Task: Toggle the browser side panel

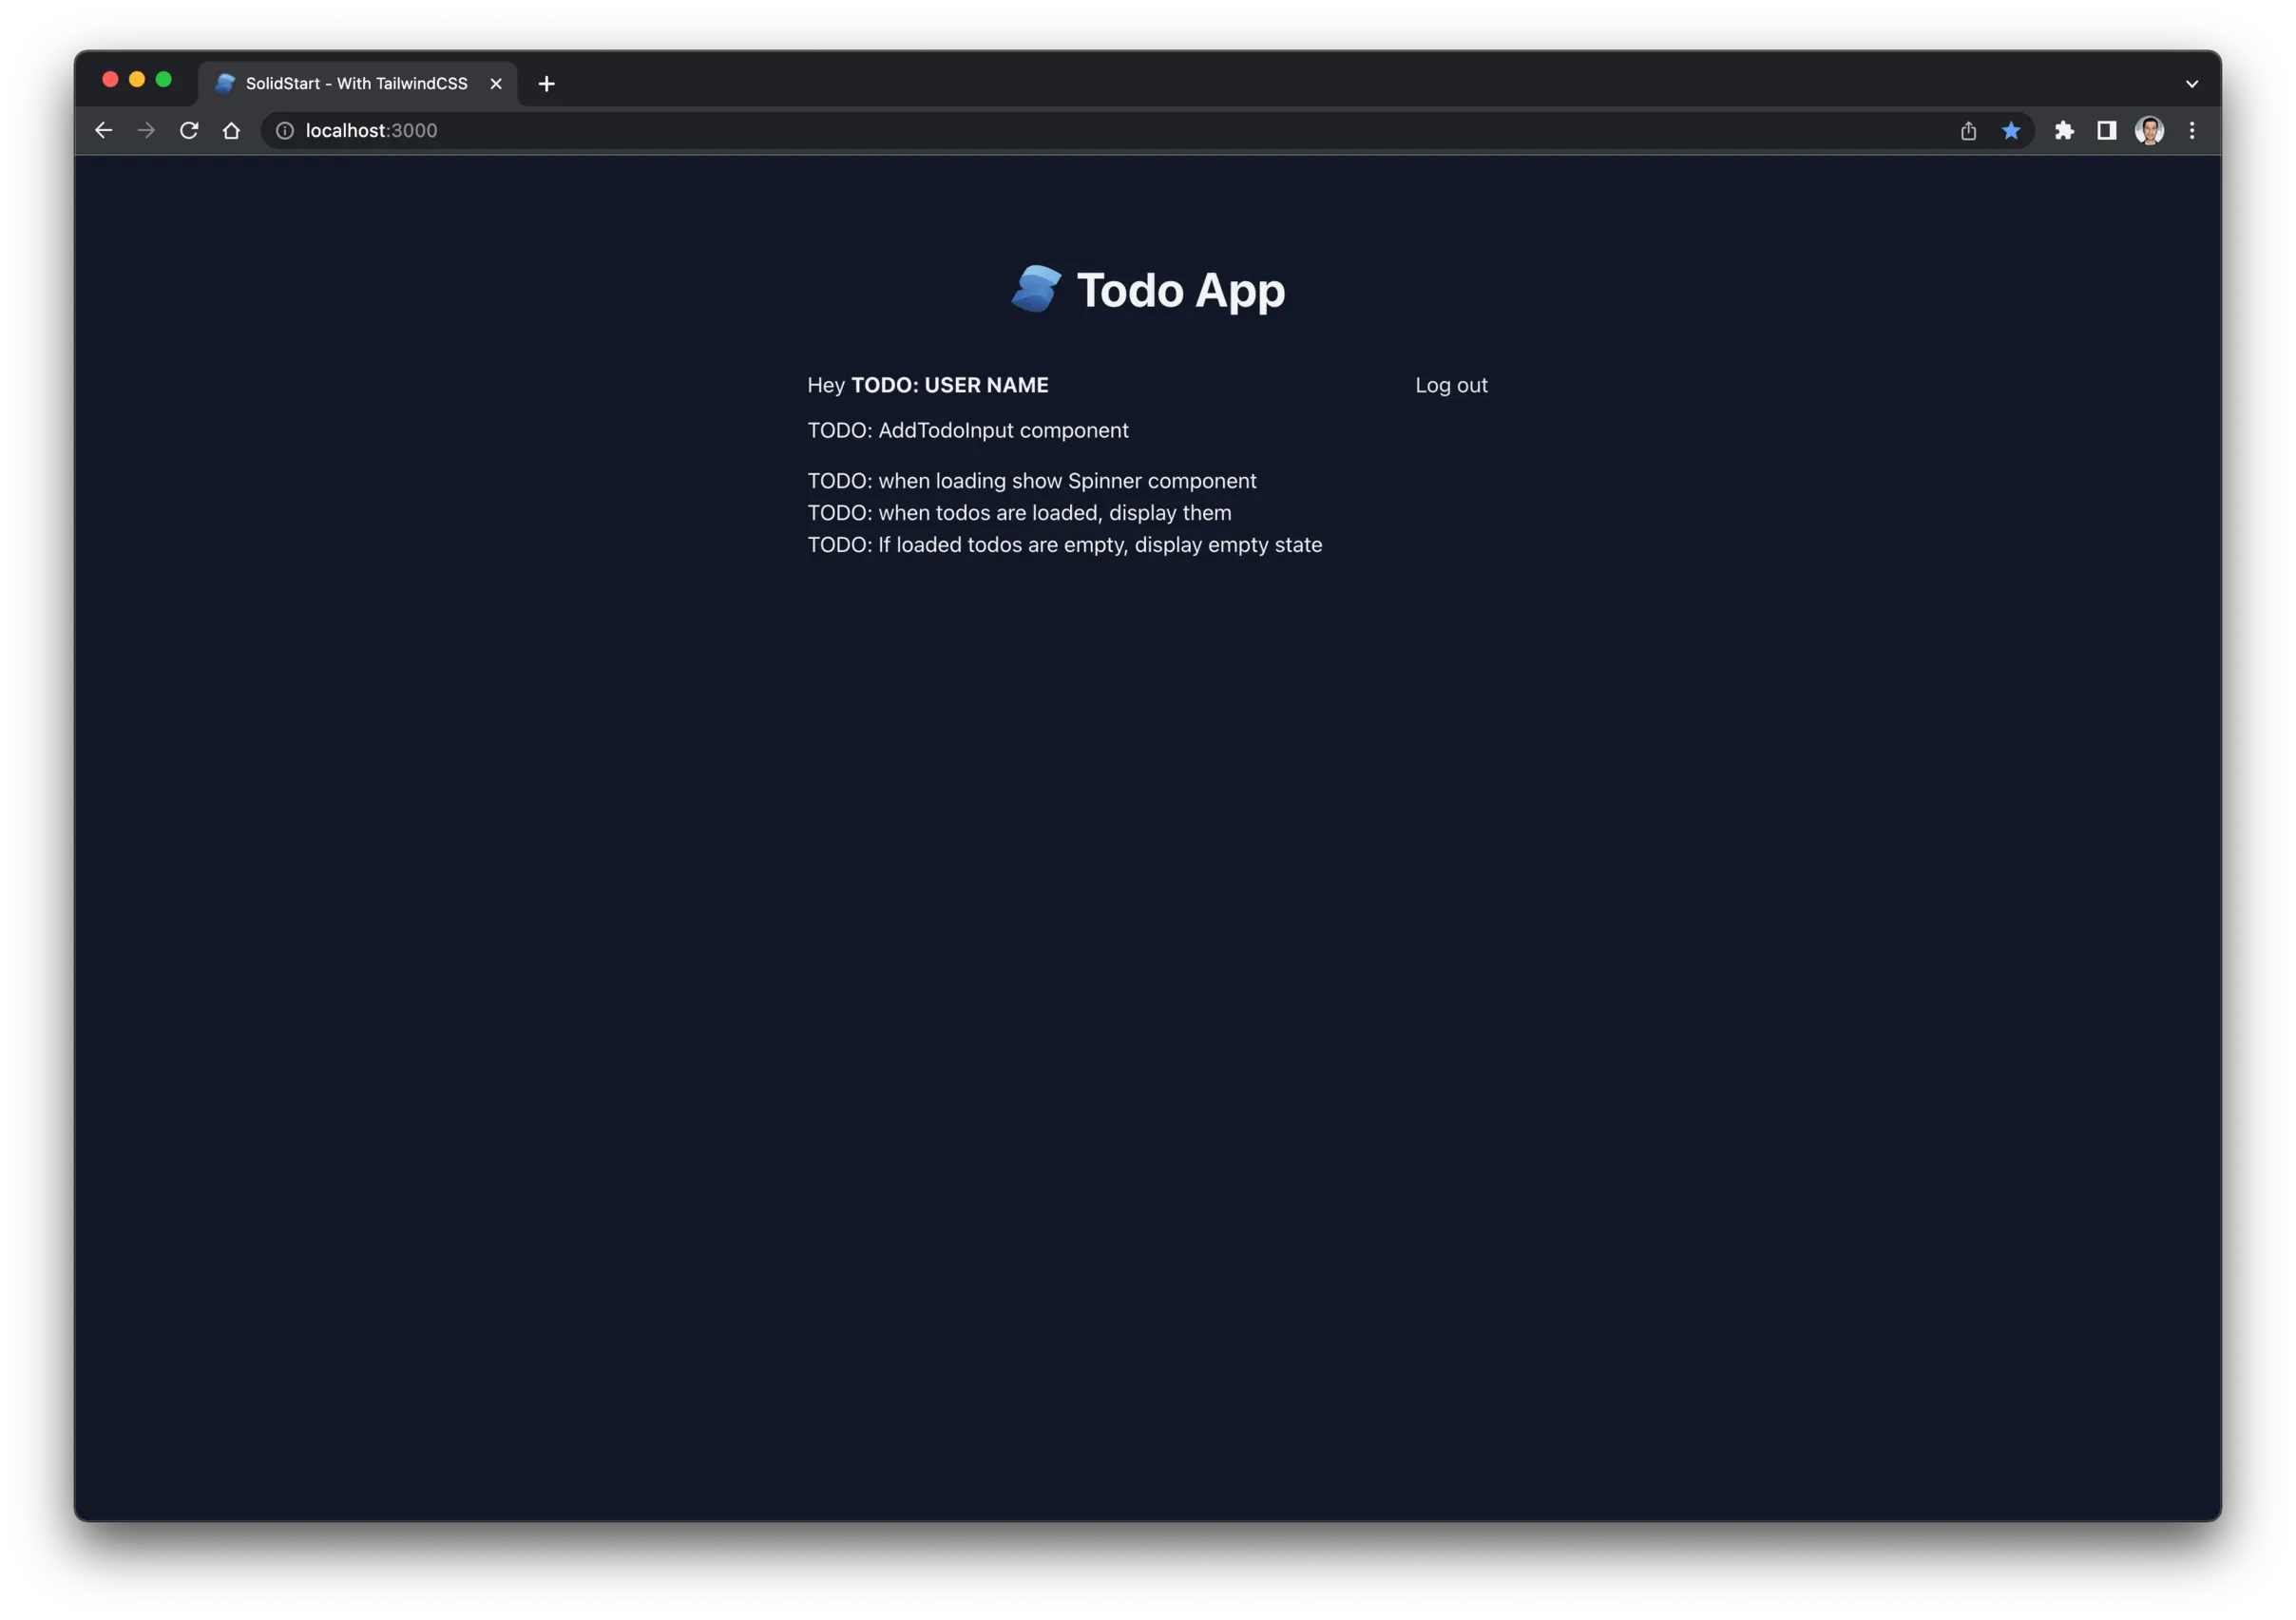Action: [2106, 131]
